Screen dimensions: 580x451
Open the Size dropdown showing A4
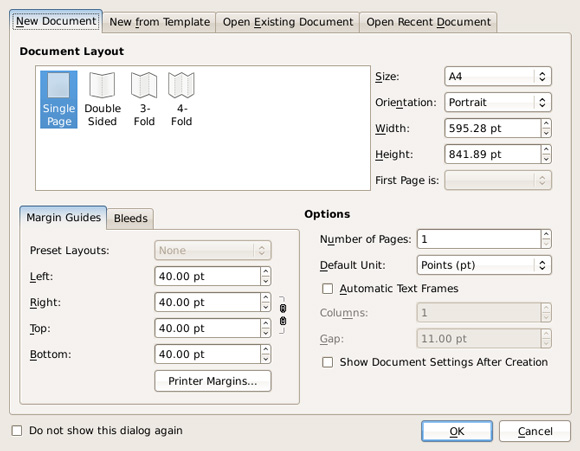click(x=498, y=77)
